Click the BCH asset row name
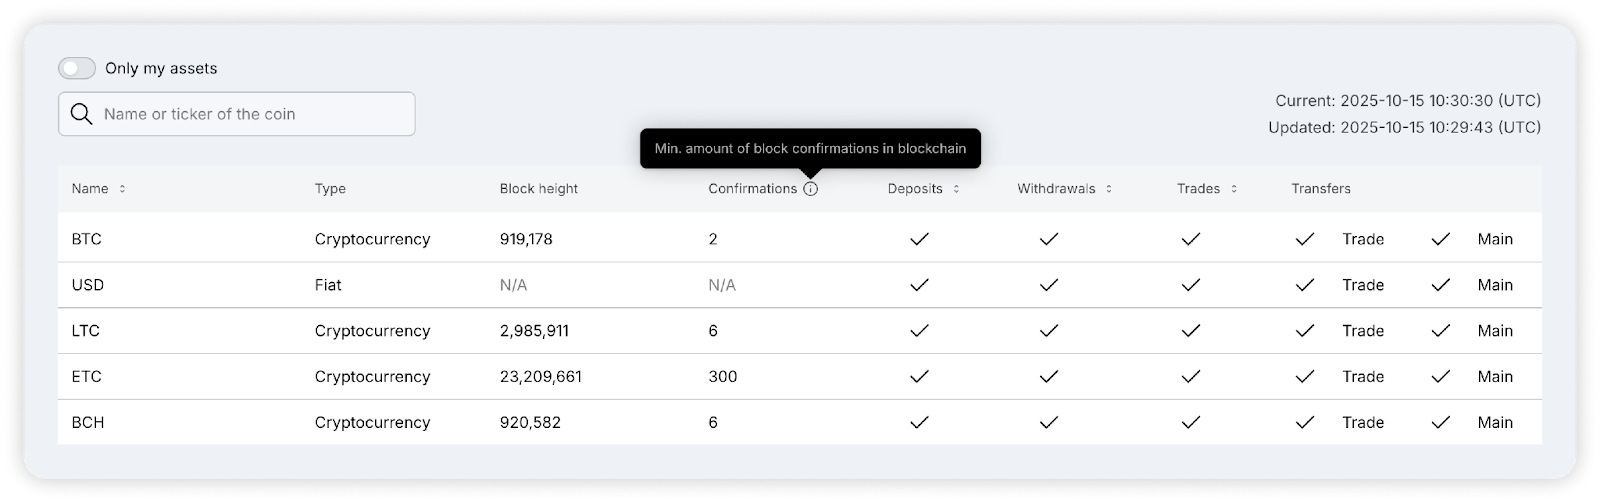Image resolution: width=1600 pixels, height=503 pixels. pyautogui.click(x=88, y=423)
